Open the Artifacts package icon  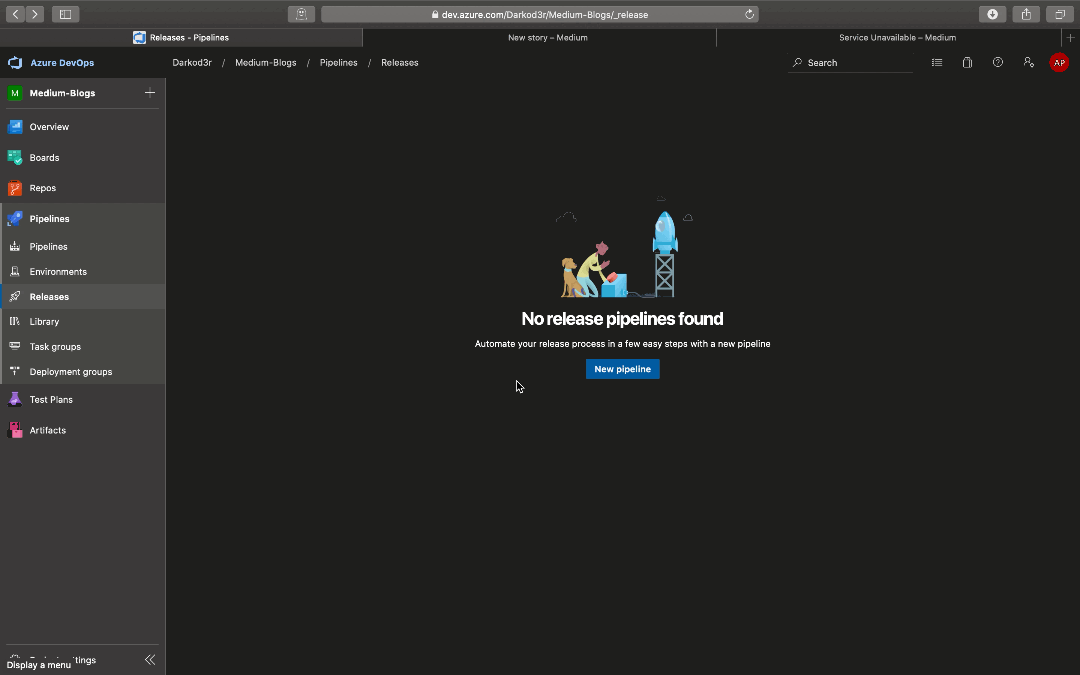click(14, 430)
